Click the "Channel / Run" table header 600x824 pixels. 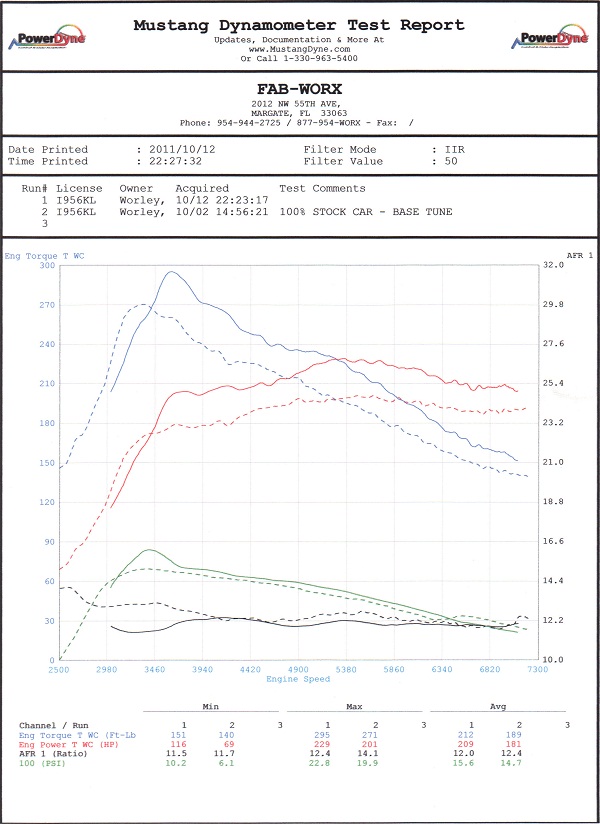[x=54, y=726]
